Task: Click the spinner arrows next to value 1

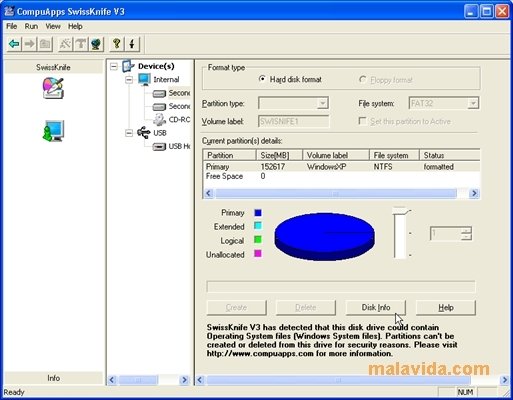Action: (466, 233)
